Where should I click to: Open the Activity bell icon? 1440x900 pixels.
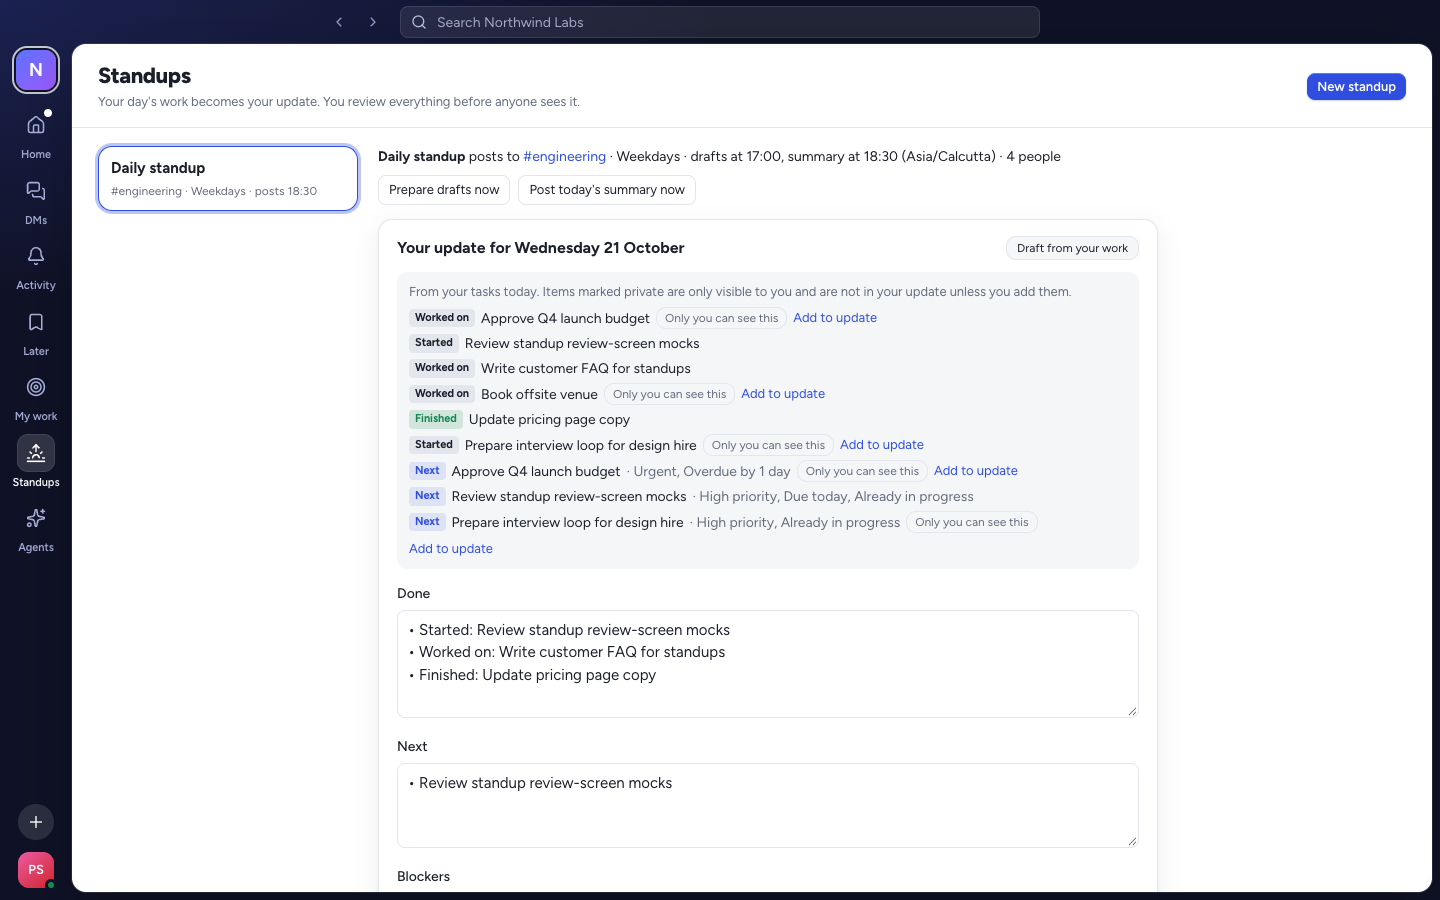(x=36, y=257)
